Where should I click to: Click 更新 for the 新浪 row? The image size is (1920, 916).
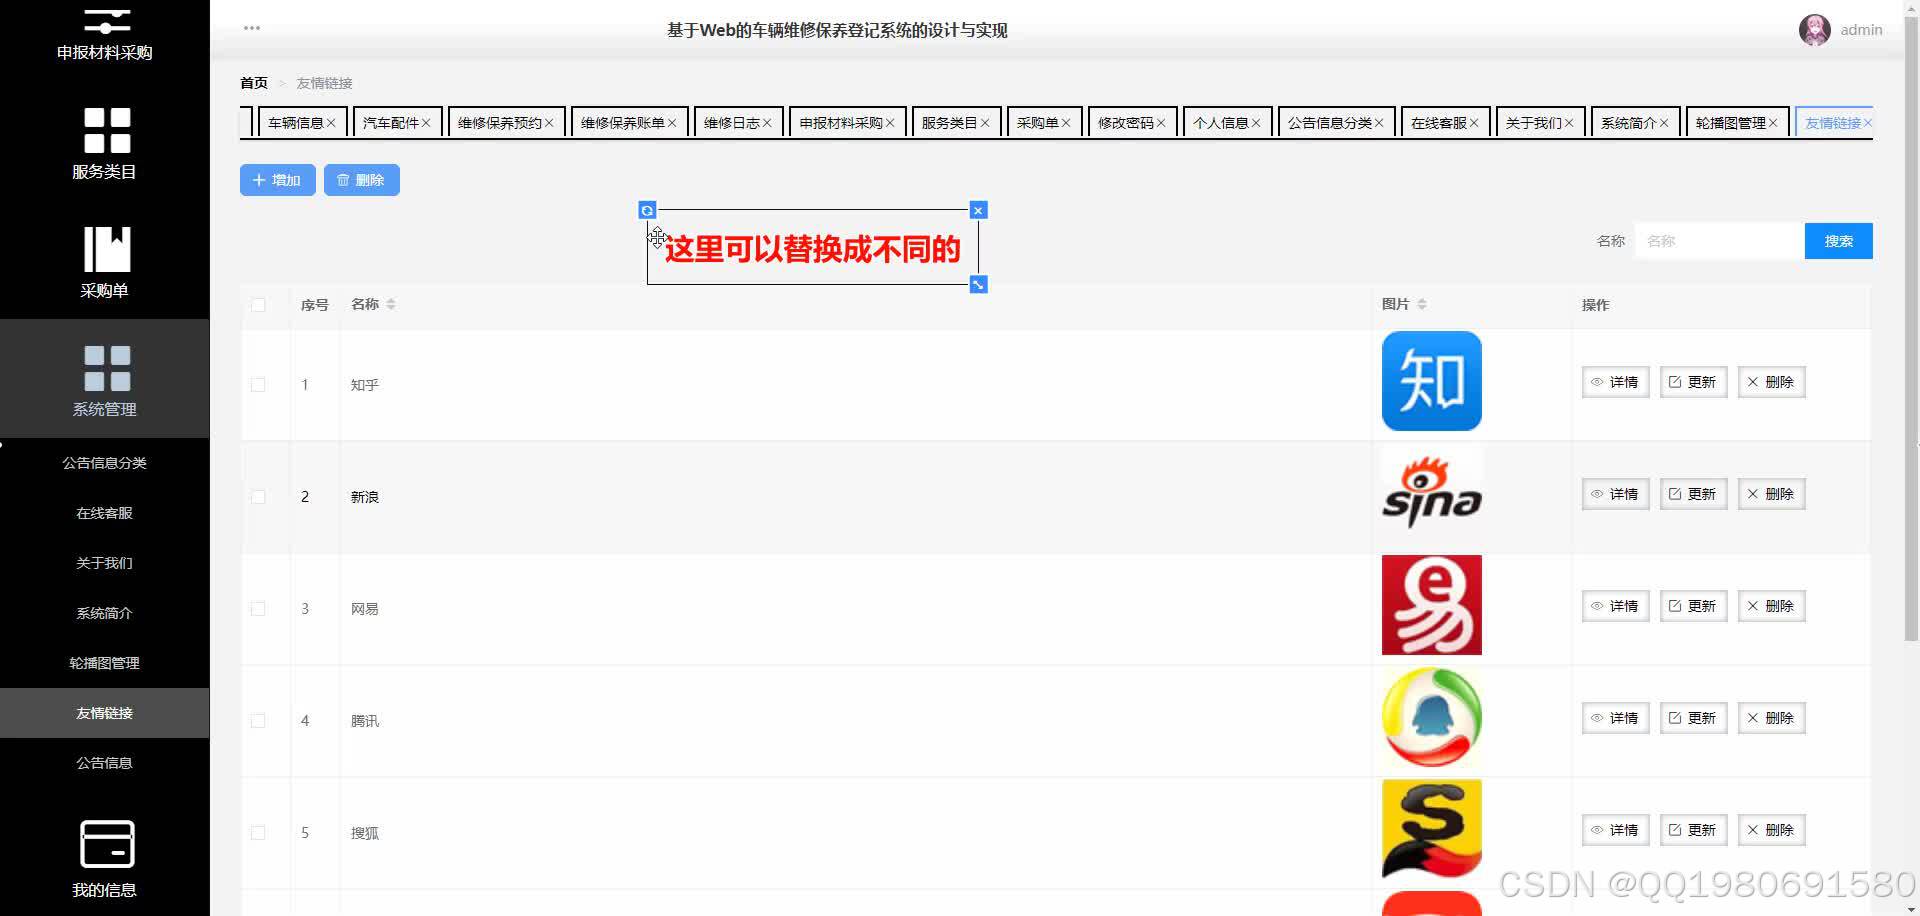pyautogui.click(x=1693, y=494)
